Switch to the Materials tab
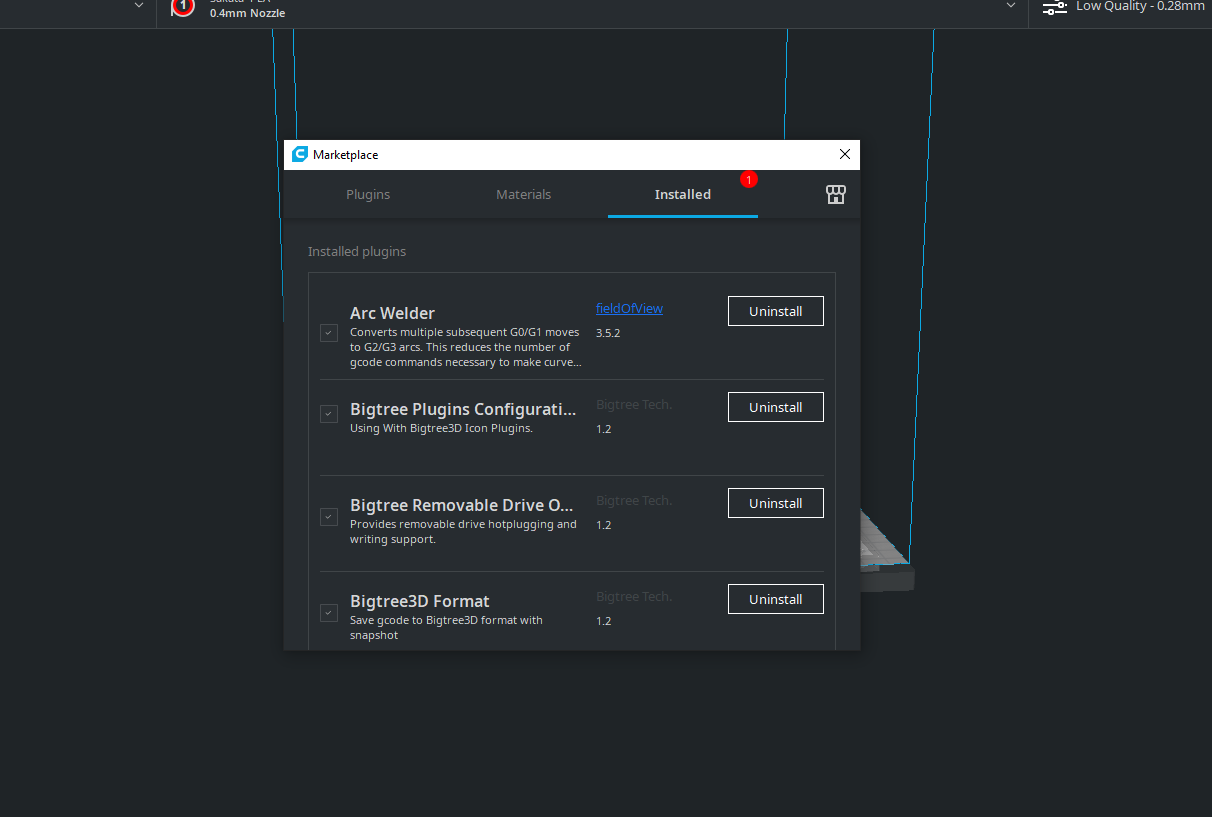 [x=523, y=195]
